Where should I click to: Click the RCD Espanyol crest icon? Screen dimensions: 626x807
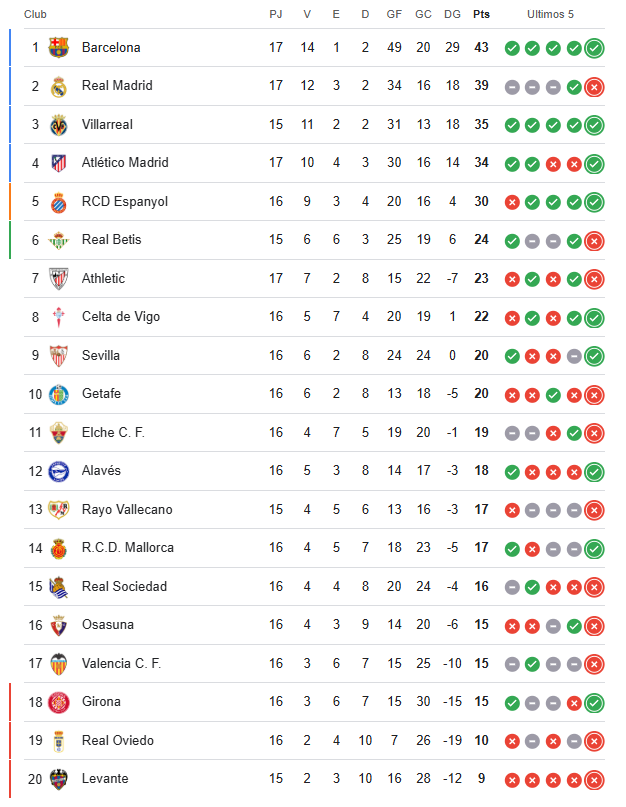point(58,201)
